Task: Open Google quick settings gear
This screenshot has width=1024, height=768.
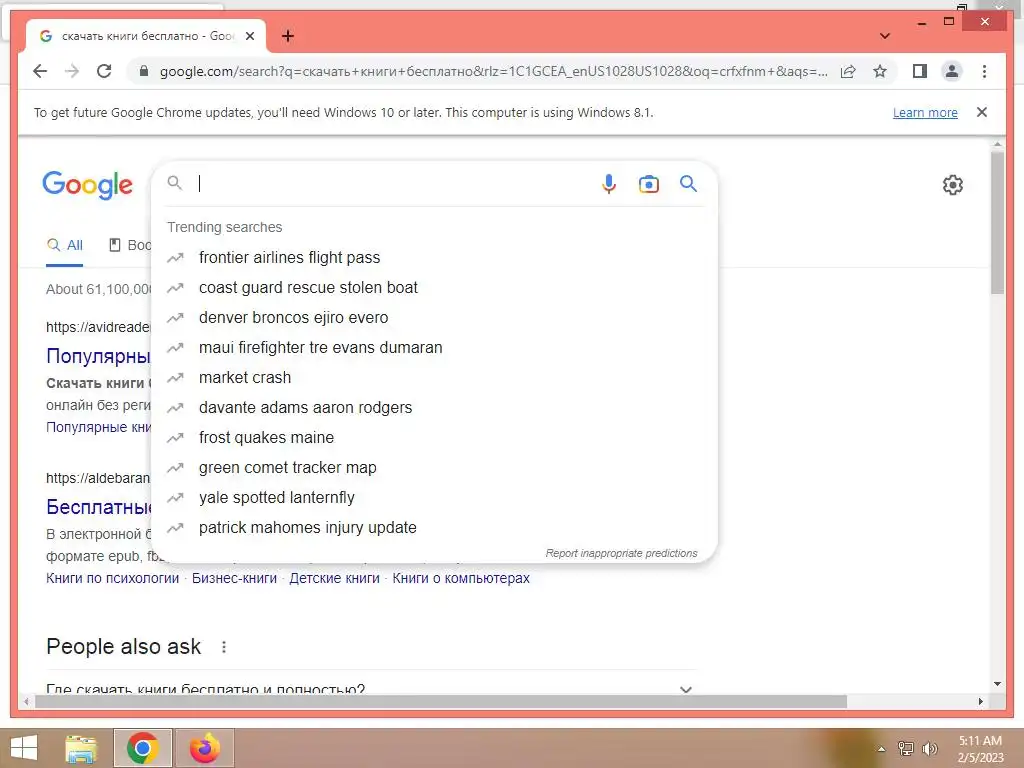Action: pyautogui.click(x=953, y=185)
